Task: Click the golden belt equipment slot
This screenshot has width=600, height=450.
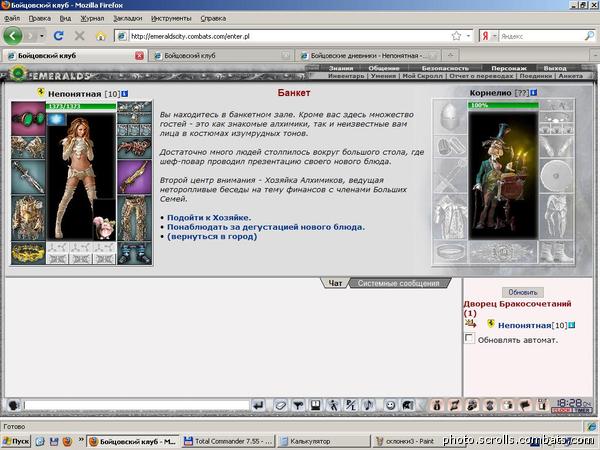Action: [28, 253]
